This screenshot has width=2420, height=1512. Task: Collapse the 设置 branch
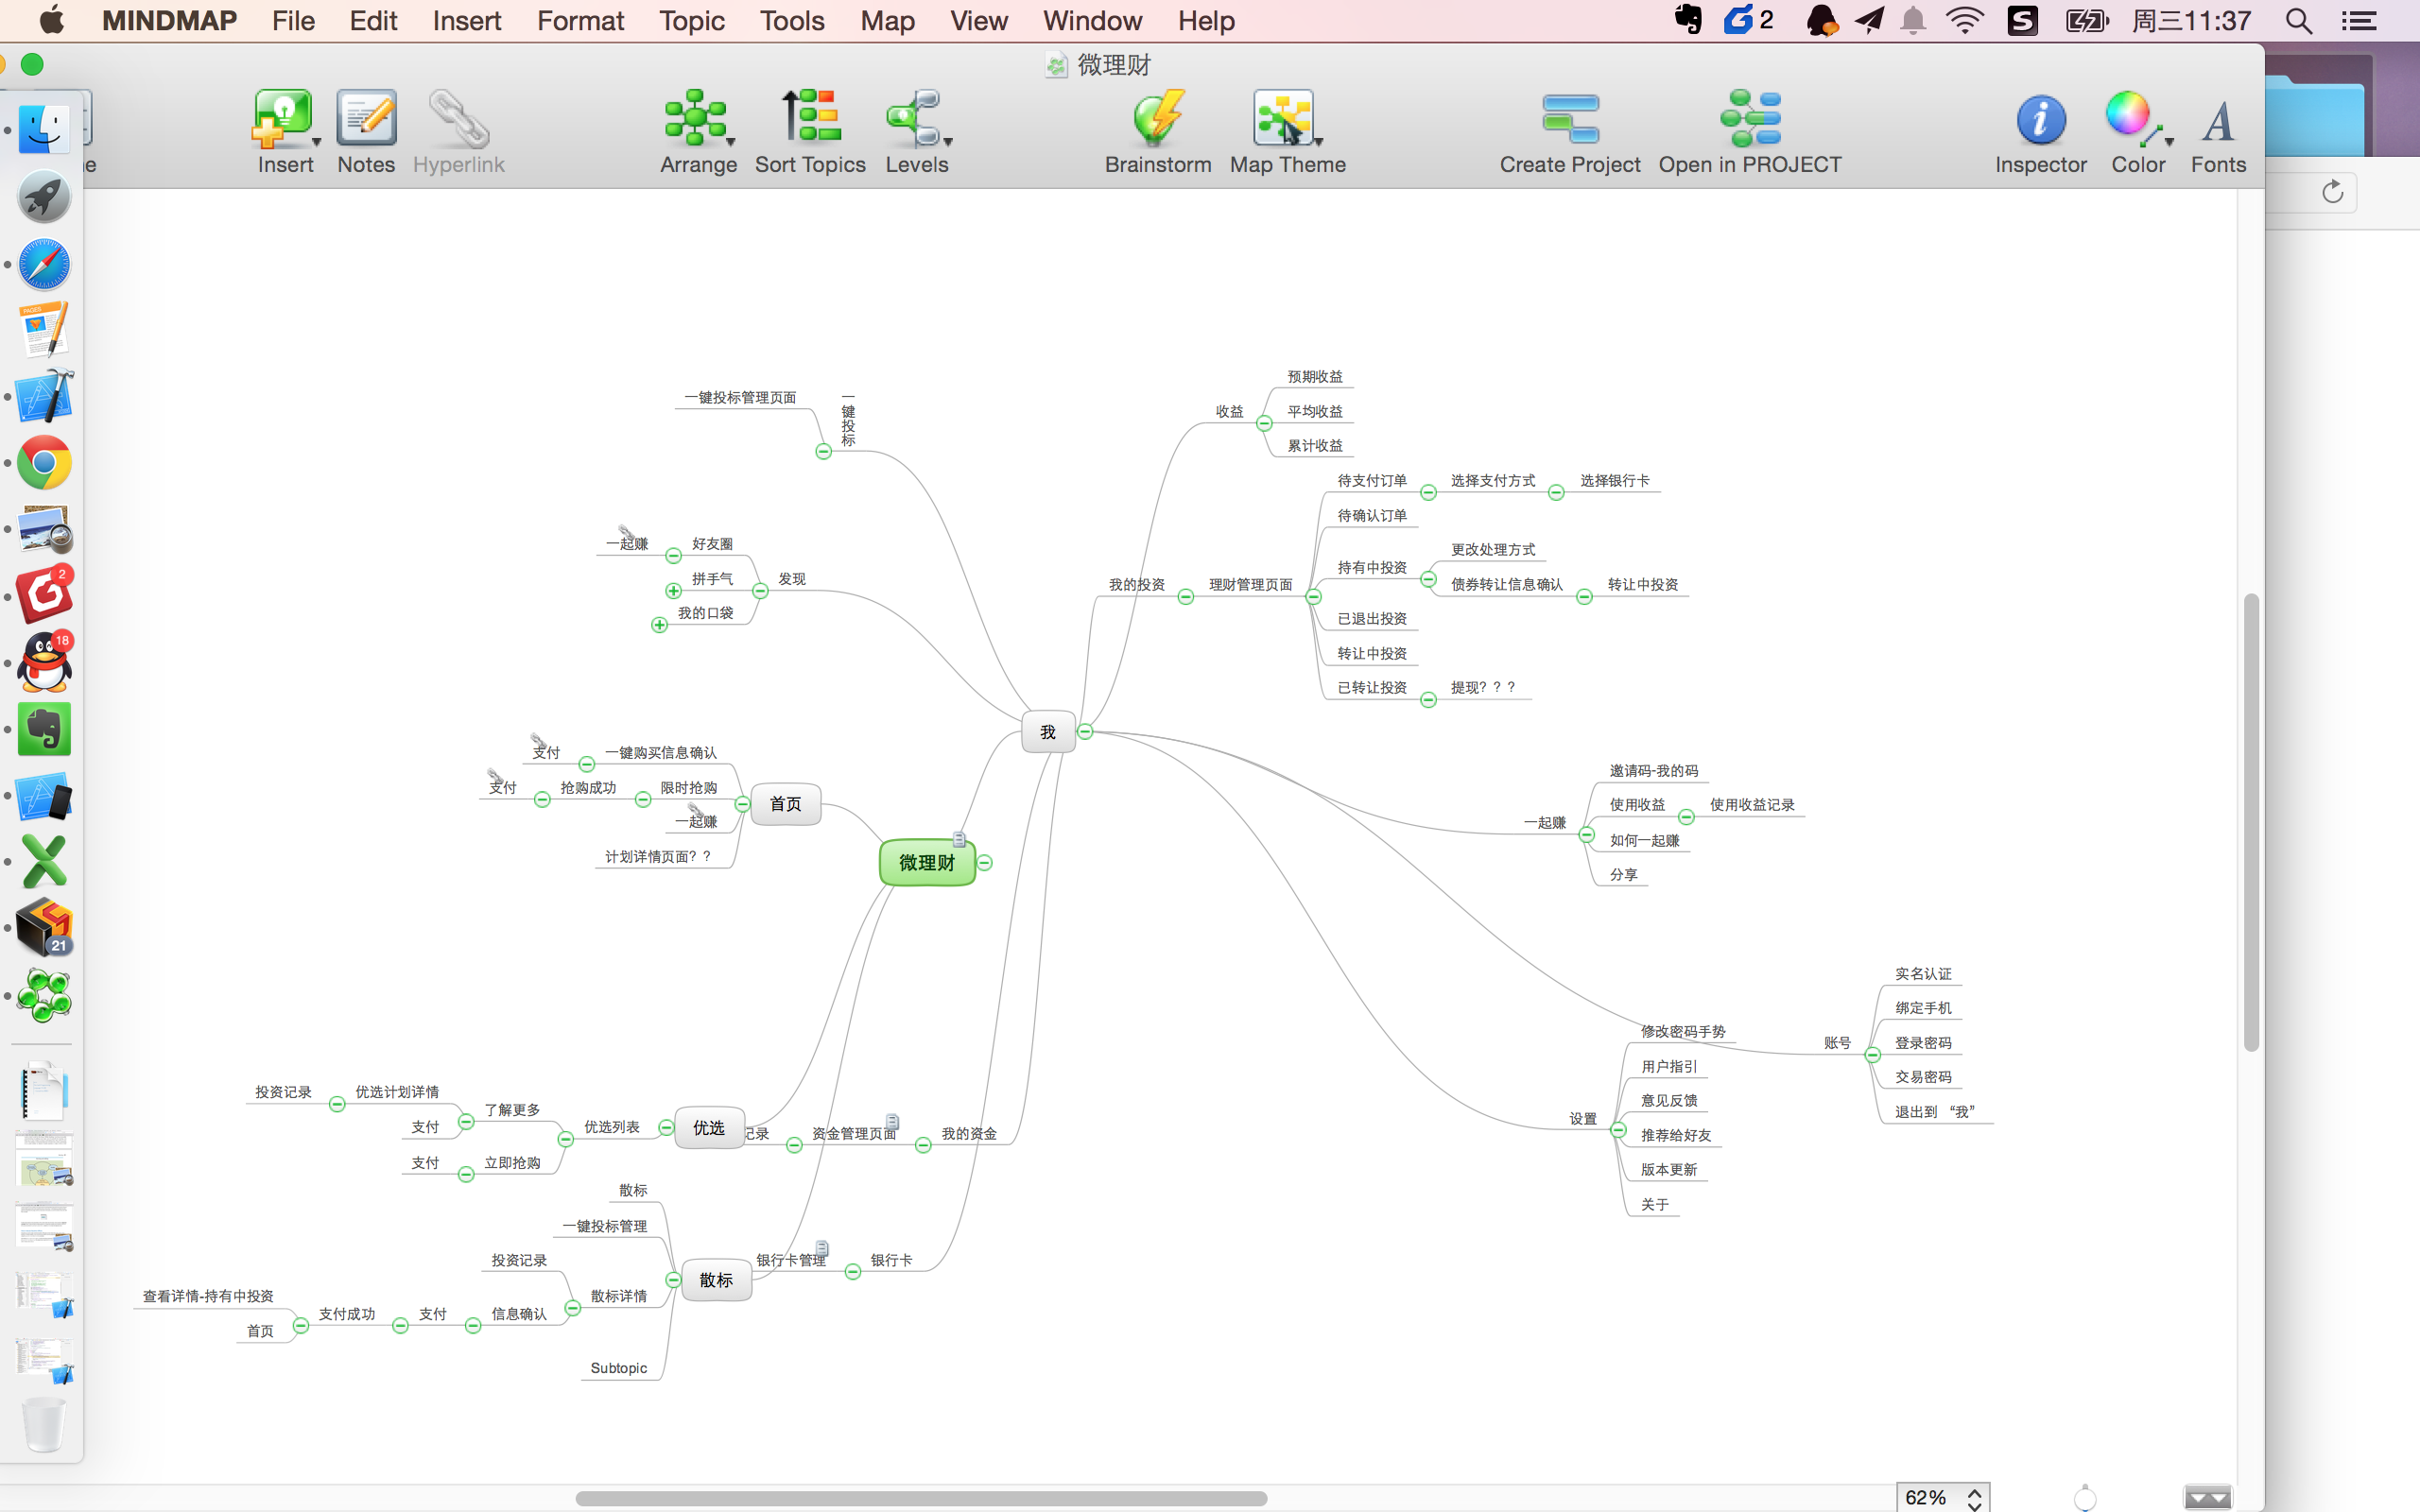coord(1618,1130)
